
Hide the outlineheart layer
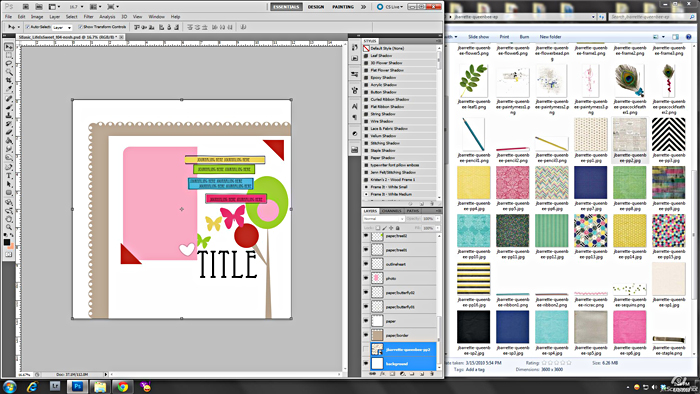click(366, 264)
